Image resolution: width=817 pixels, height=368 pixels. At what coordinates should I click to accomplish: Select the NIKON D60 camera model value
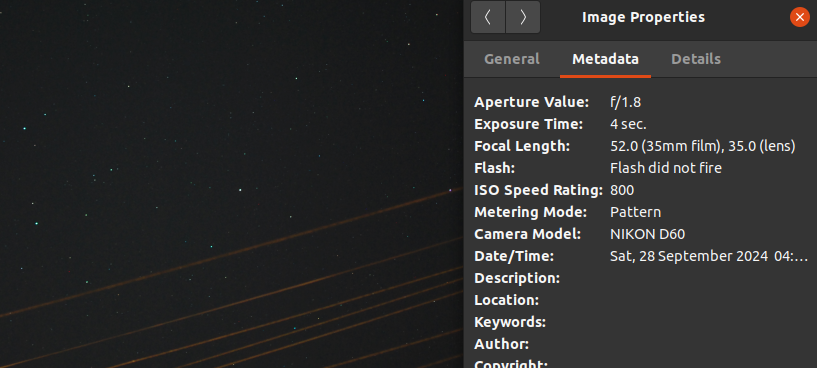tap(647, 234)
